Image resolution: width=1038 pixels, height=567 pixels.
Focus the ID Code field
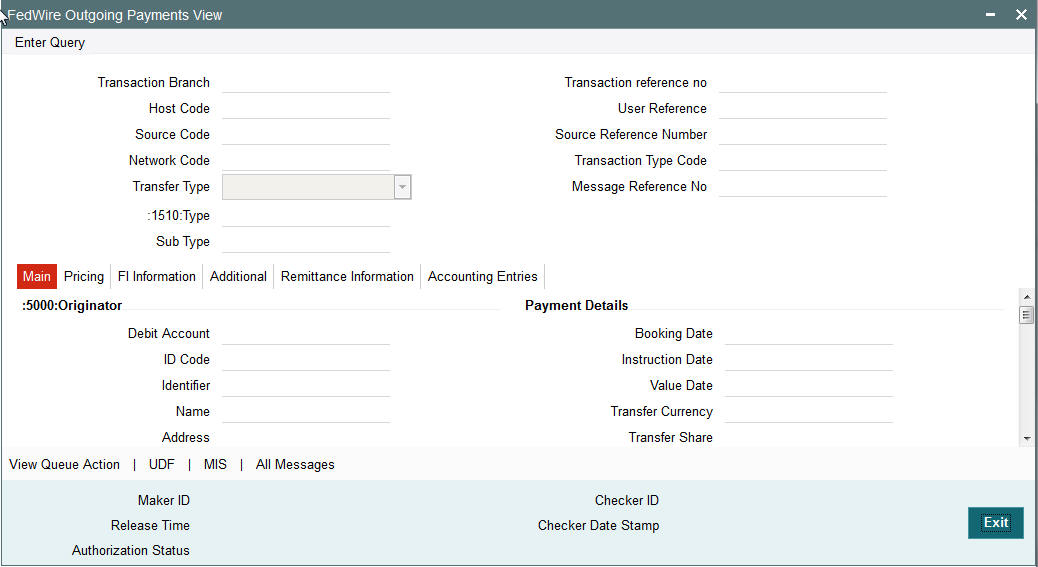point(307,359)
